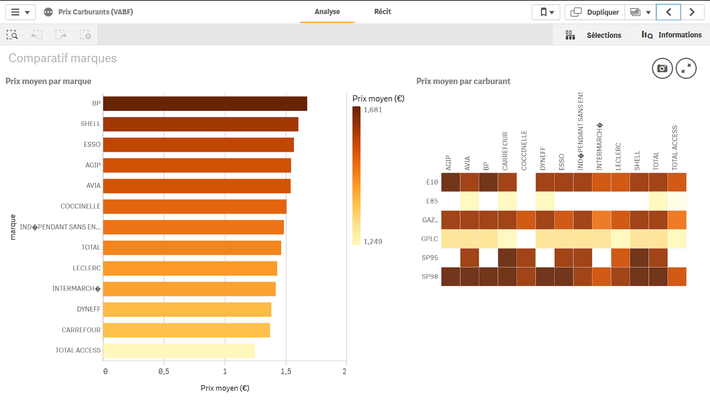Expand the chart to full screen
710x400 pixels.
(x=686, y=68)
